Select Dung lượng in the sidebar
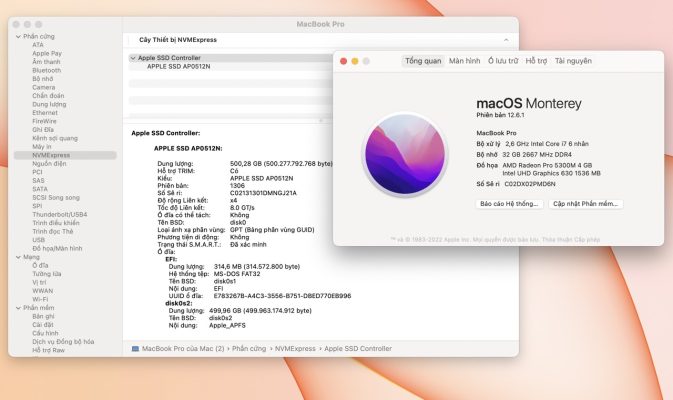The height and width of the screenshot is (400, 673). [49, 104]
